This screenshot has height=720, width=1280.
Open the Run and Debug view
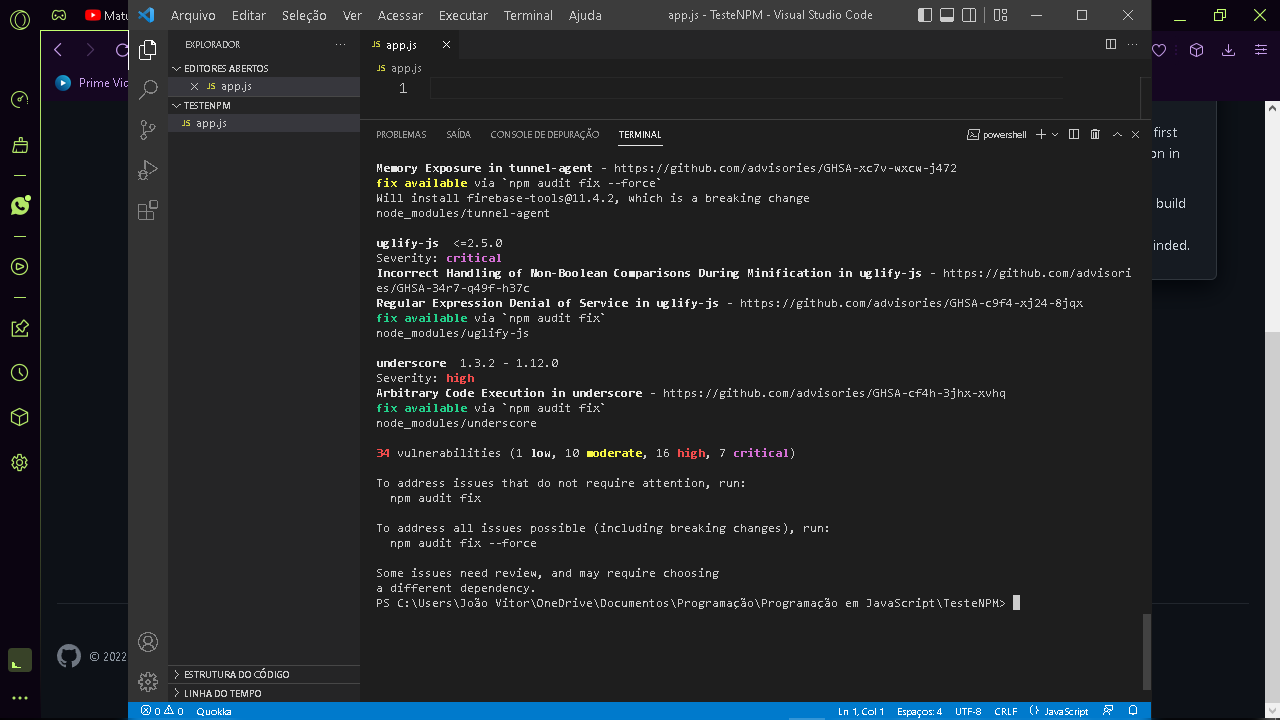(148, 170)
